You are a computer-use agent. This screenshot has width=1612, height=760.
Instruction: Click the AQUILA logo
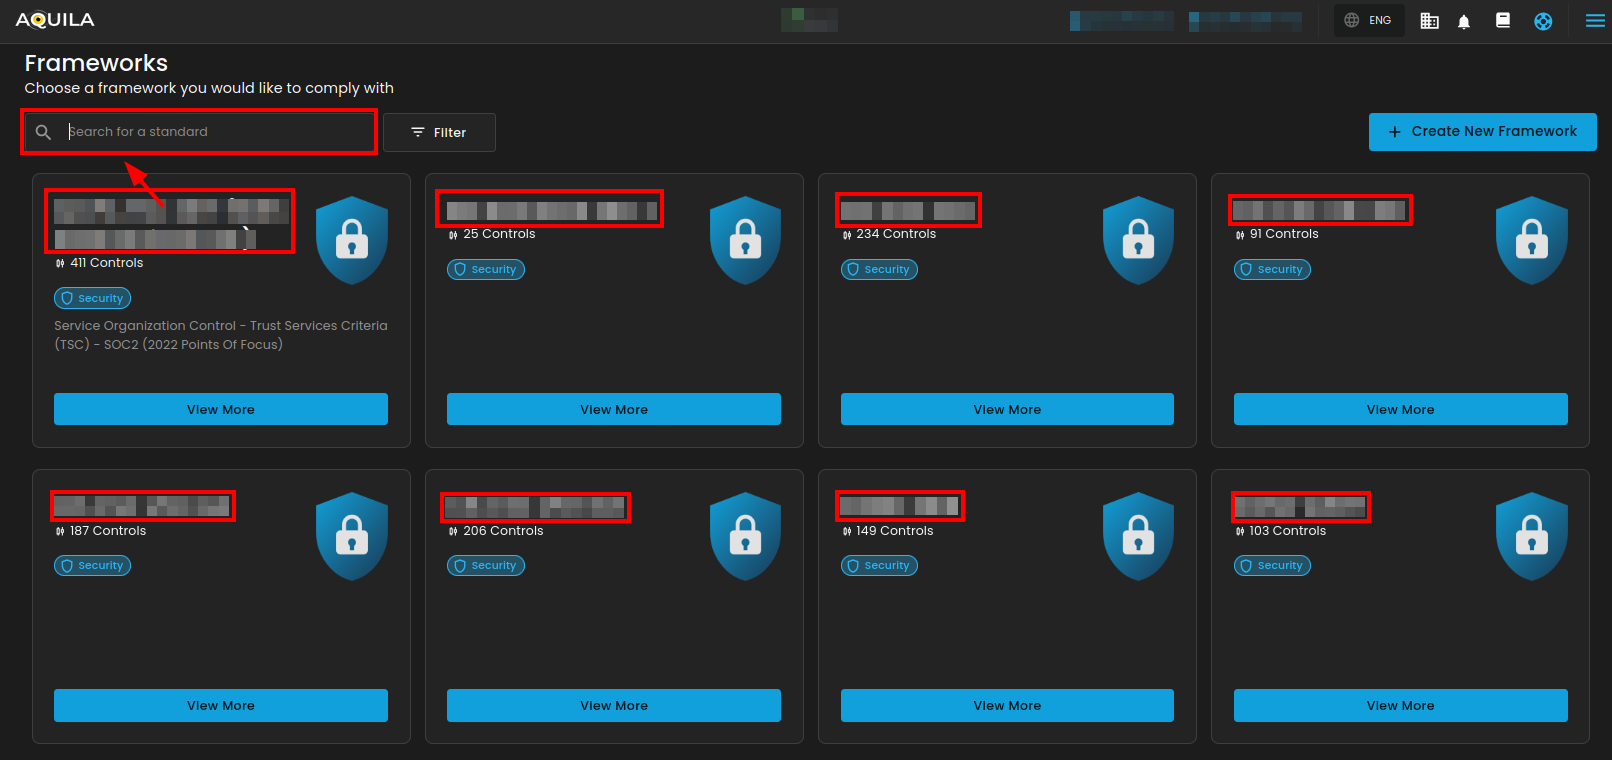[x=55, y=20]
